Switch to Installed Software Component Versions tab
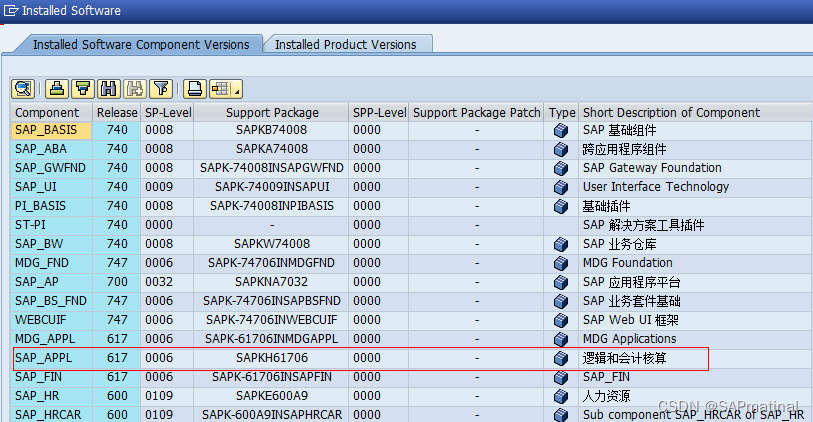The width and height of the screenshot is (813, 422). coord(141,45)
